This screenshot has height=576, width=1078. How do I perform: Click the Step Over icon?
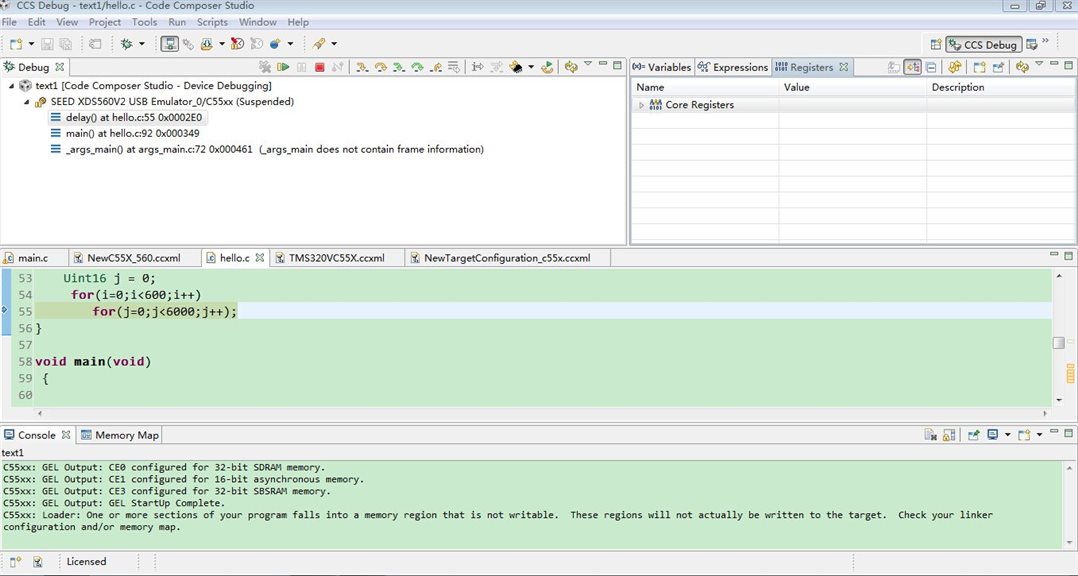[380, 67]
